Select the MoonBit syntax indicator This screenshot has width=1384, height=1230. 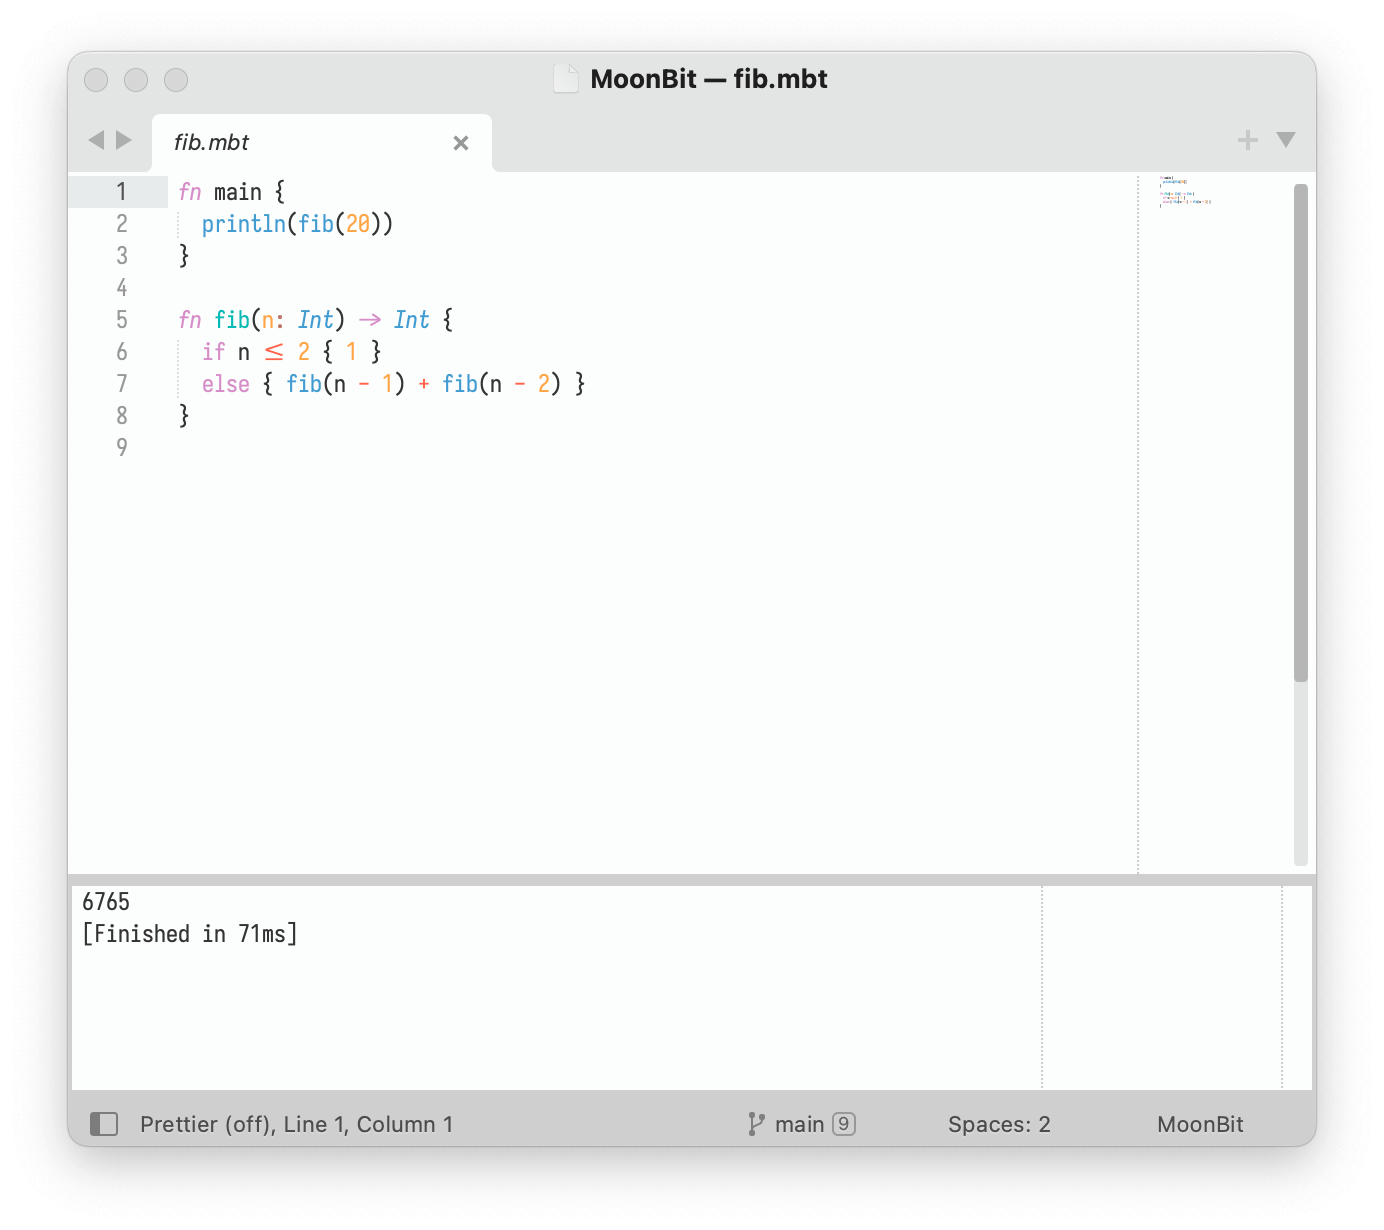1199,1124
